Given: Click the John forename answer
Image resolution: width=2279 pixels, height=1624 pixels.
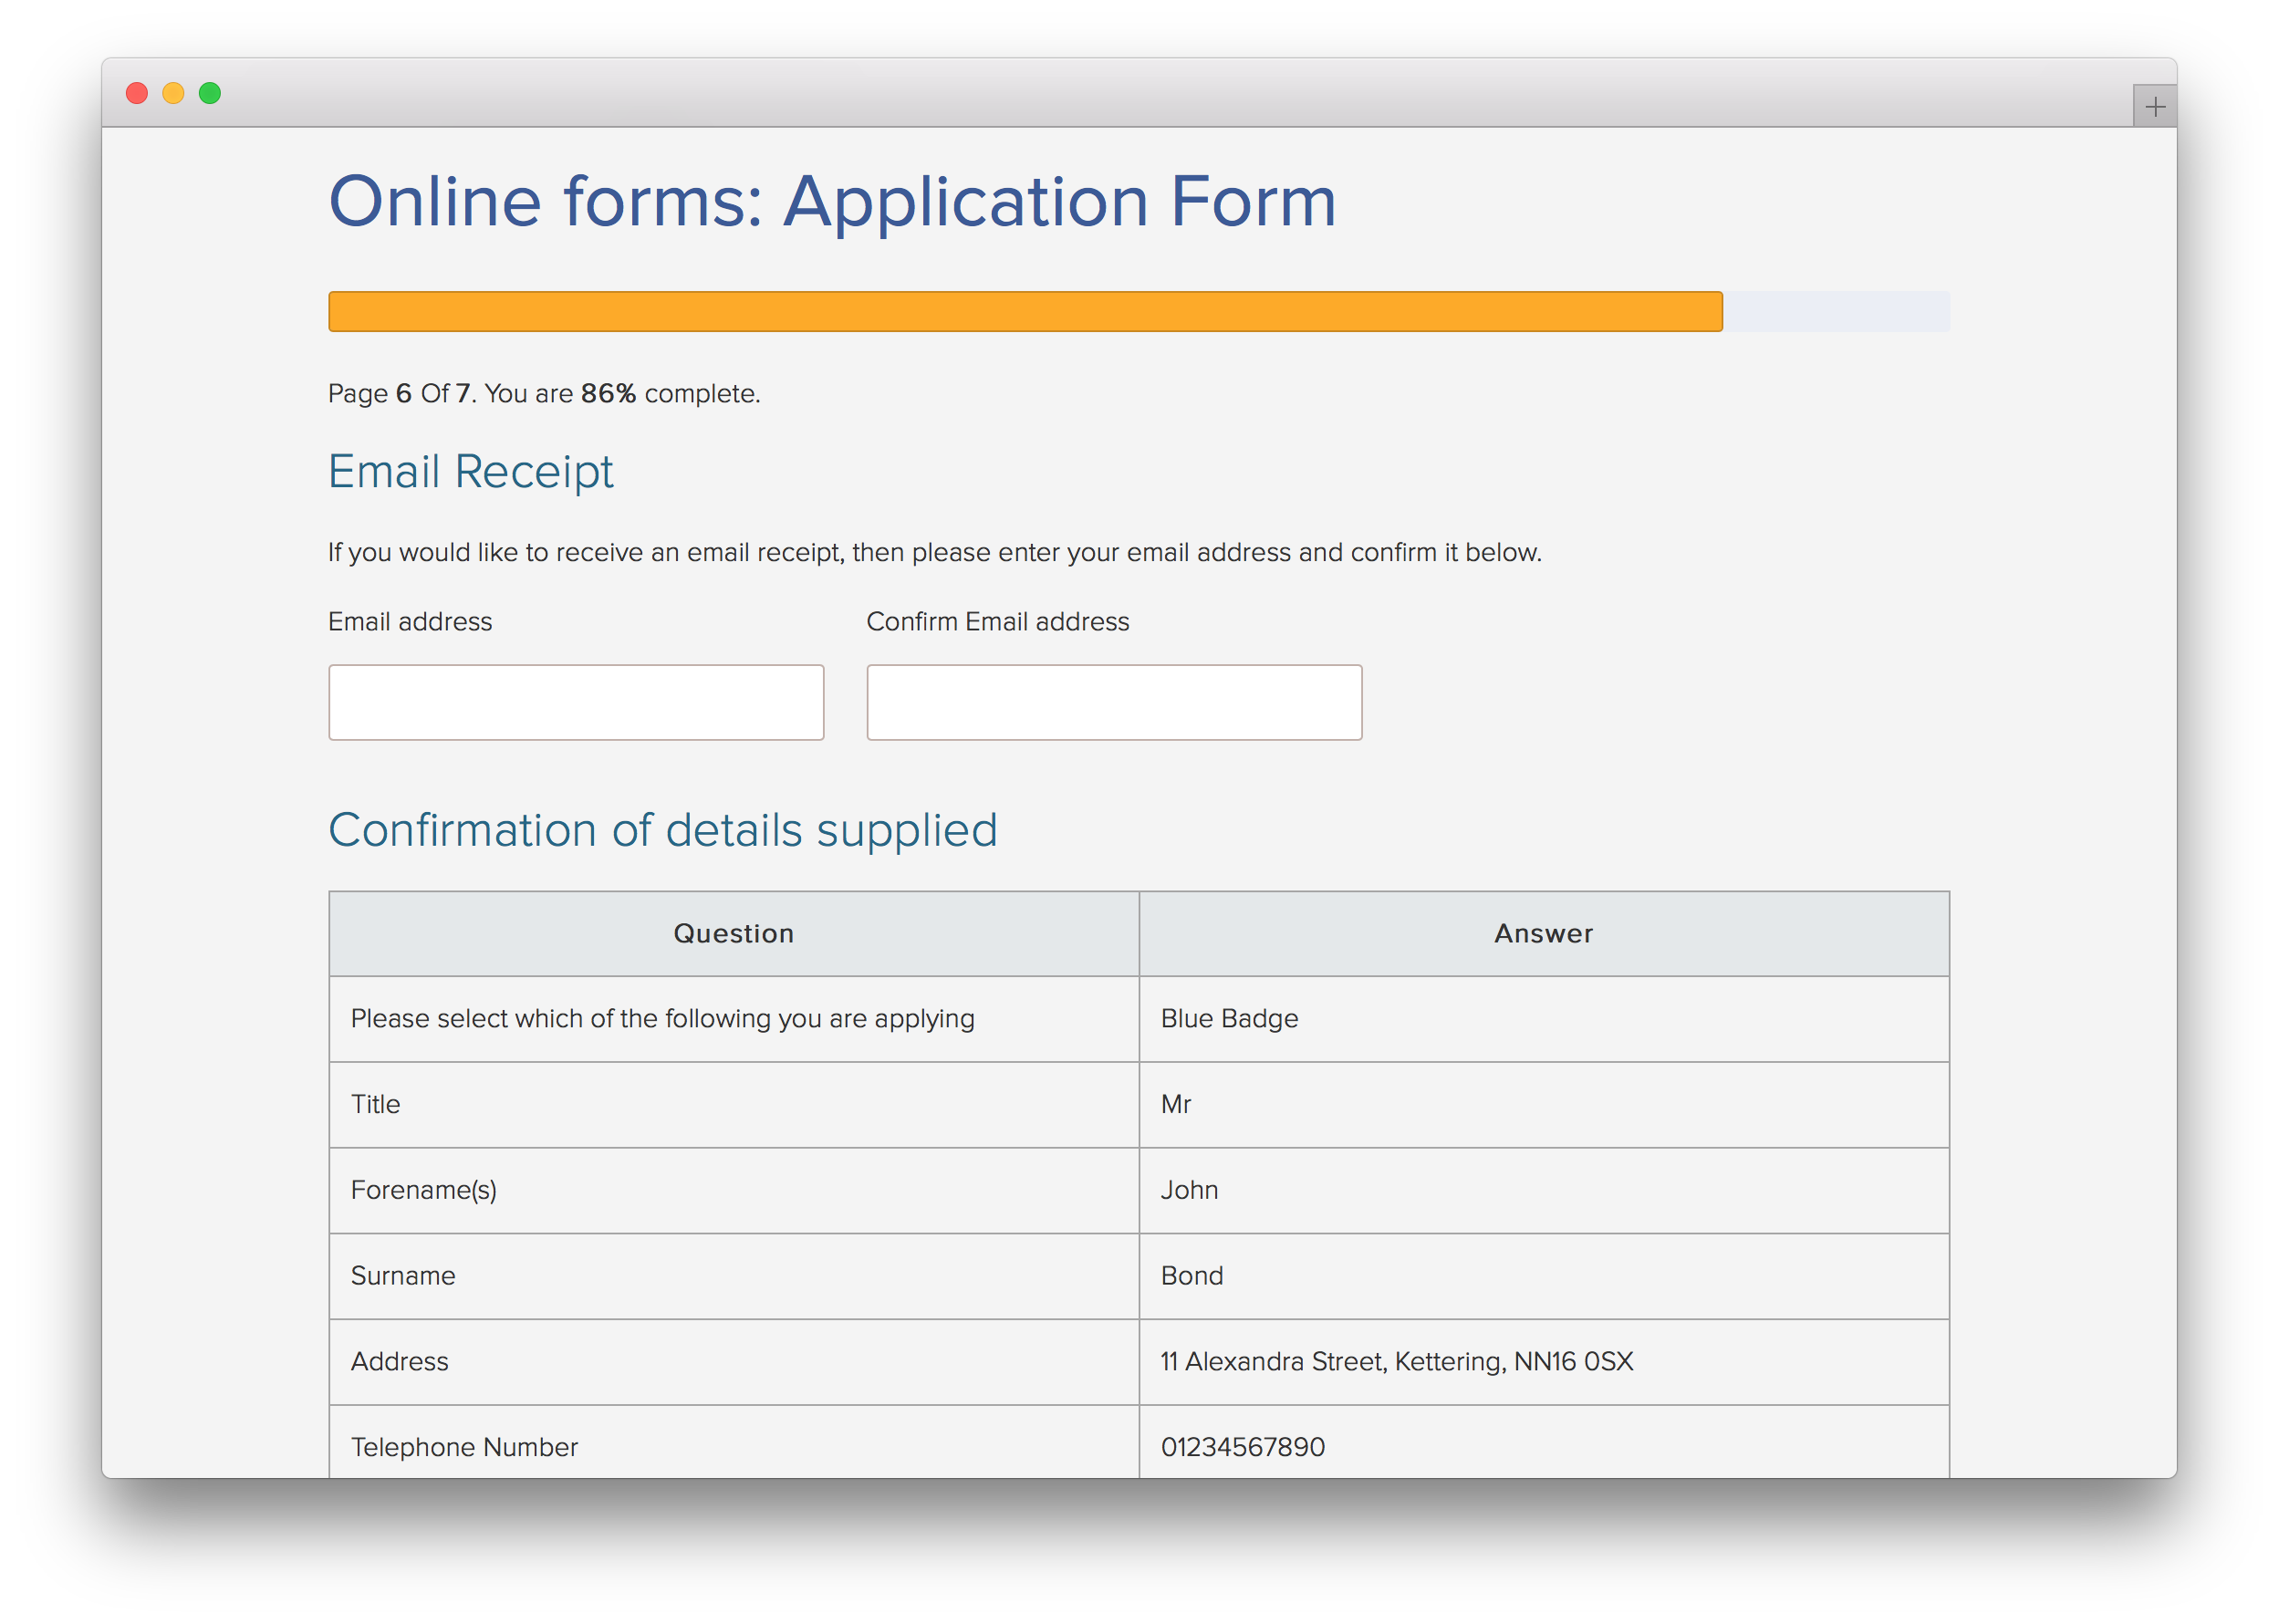Looking at the screenshot, I should pos(1189,1190).
